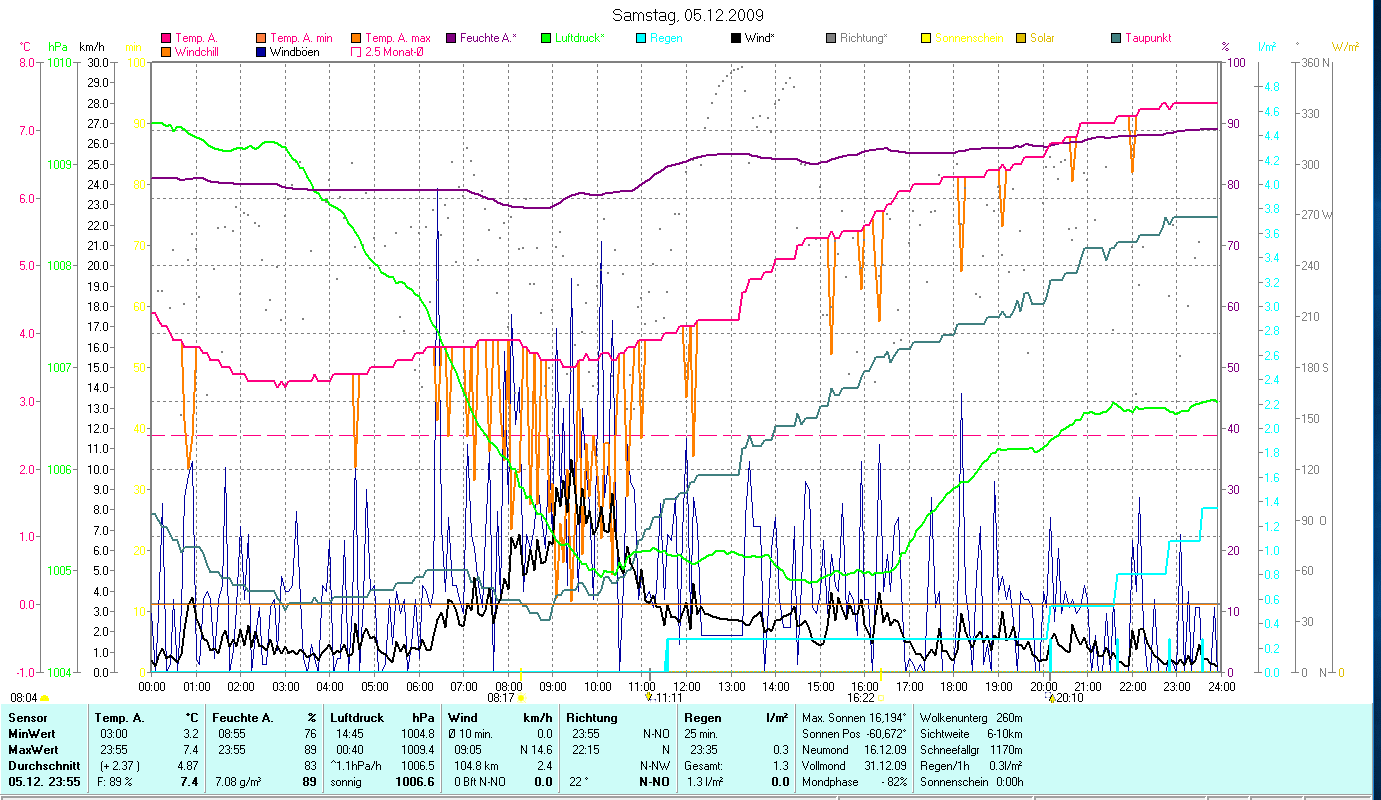Image resolution: width=1381 pixels, height=800 pixels.
Task: Click the pink Temp. A. legend square
Action: (x=165, y=38)
